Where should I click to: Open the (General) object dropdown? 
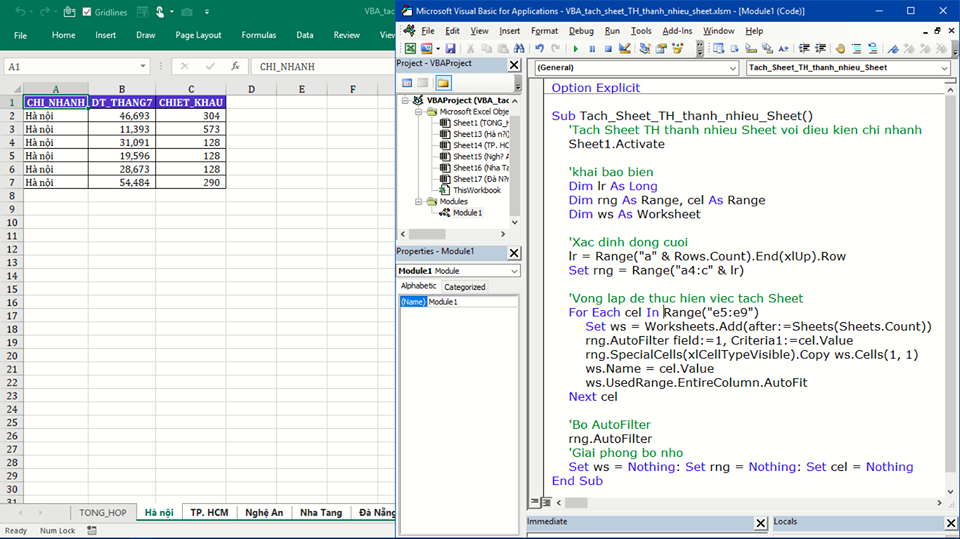coord(732,68)
